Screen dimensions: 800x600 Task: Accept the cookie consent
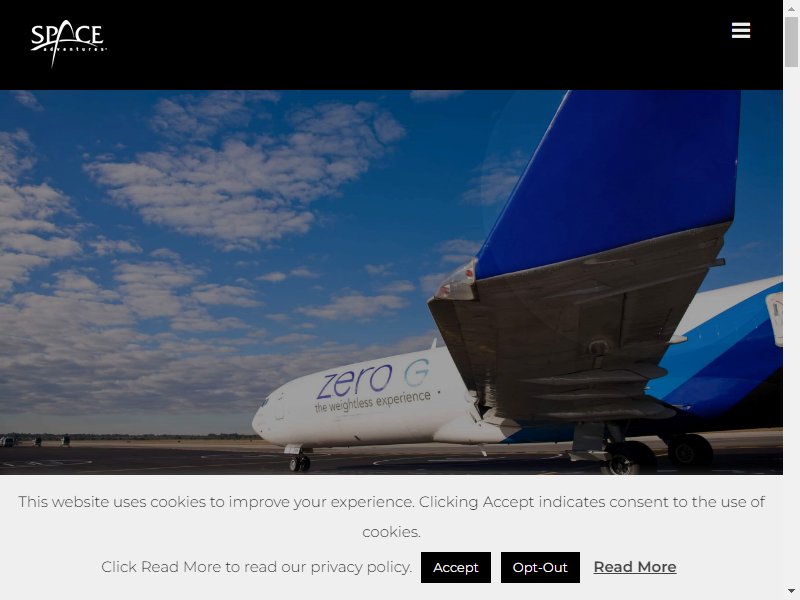[x=456, y=567]
